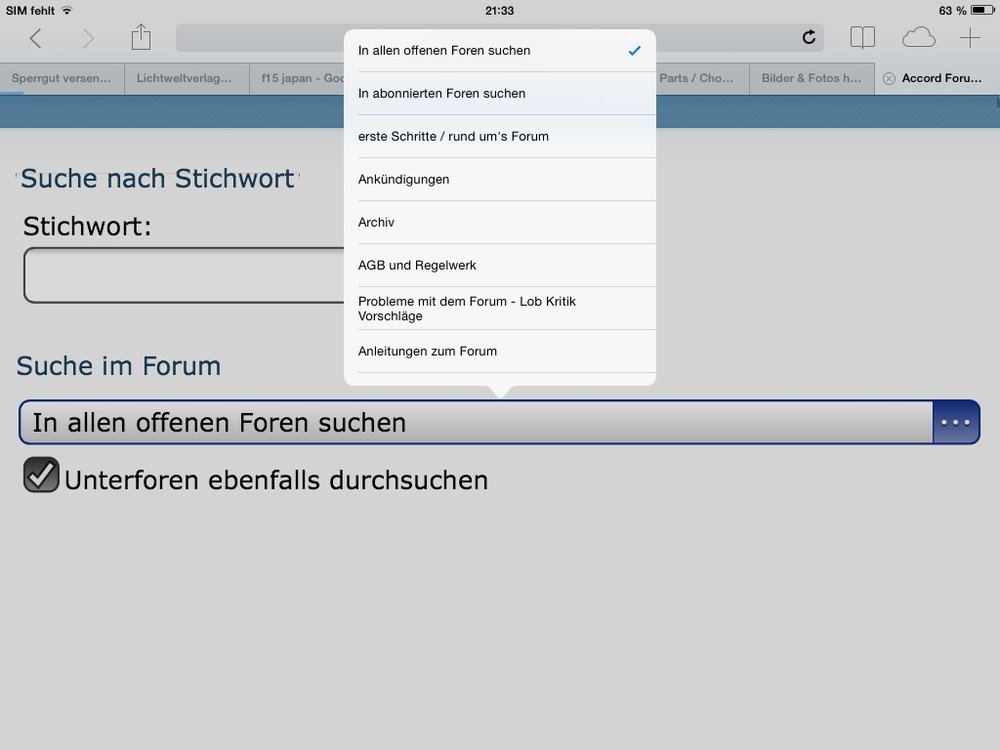Viewport: 1000px width, 750px height.
Task: Open the bookmarks book icon
Action: click(862, 38)
